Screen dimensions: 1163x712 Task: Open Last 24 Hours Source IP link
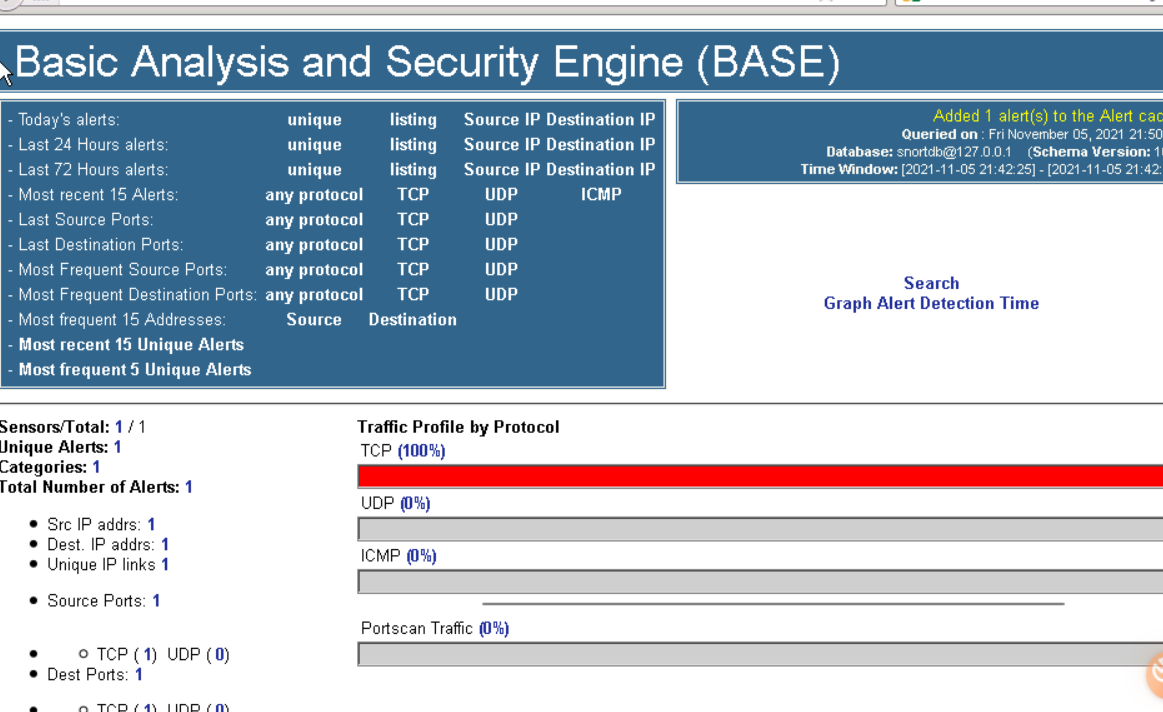click(x=503, y=145)
